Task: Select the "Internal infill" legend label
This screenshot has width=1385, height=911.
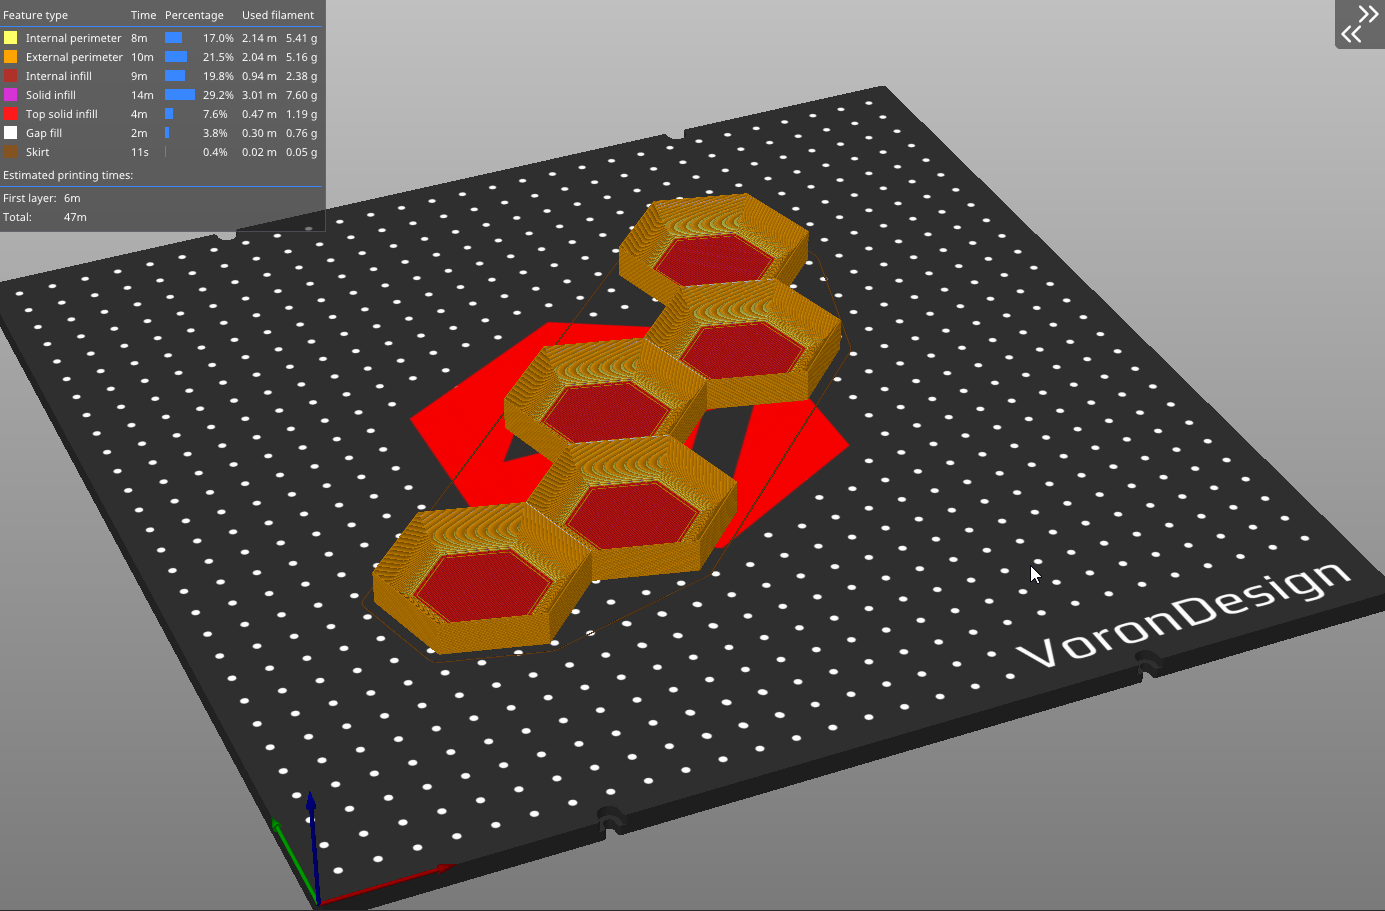Action: [59, 76]
